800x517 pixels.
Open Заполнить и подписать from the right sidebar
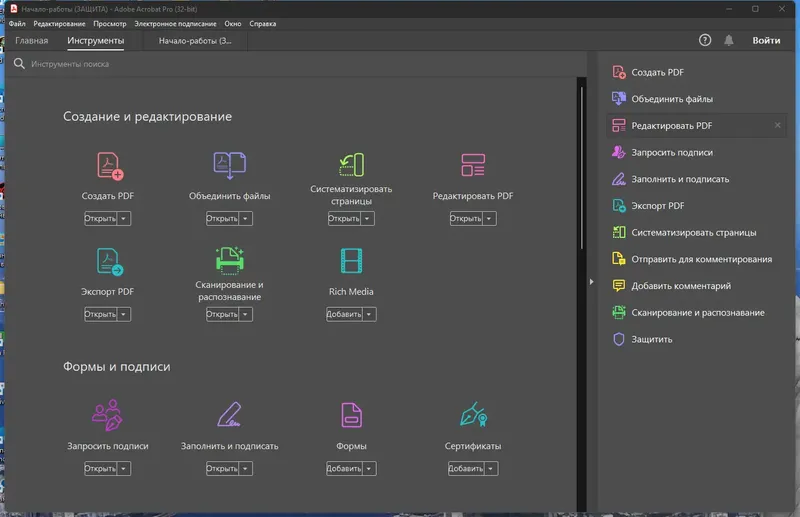[x=696, y=179]
